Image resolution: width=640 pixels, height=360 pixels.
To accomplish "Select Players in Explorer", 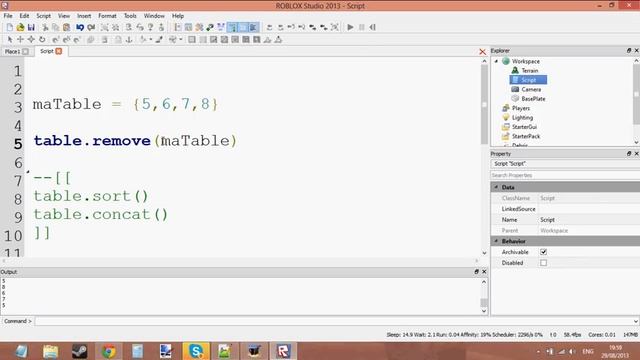I will (521, 108).
